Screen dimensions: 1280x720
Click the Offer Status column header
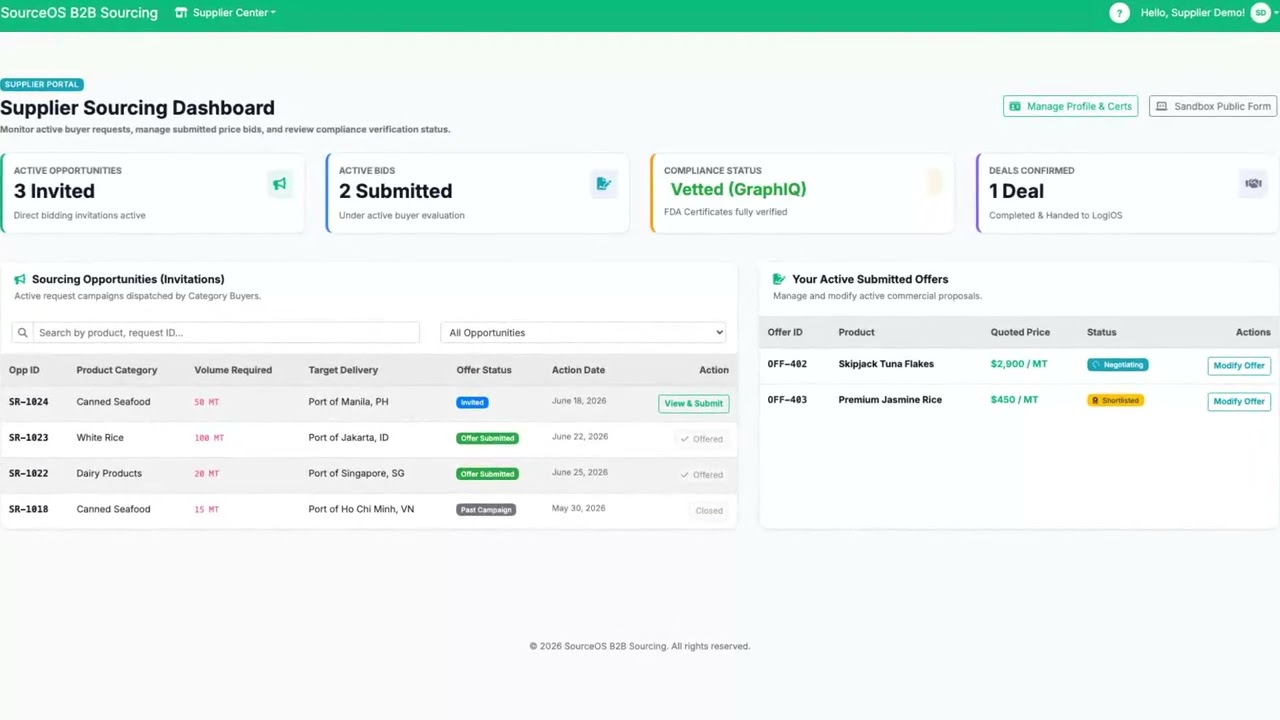(x=484, y=370)
